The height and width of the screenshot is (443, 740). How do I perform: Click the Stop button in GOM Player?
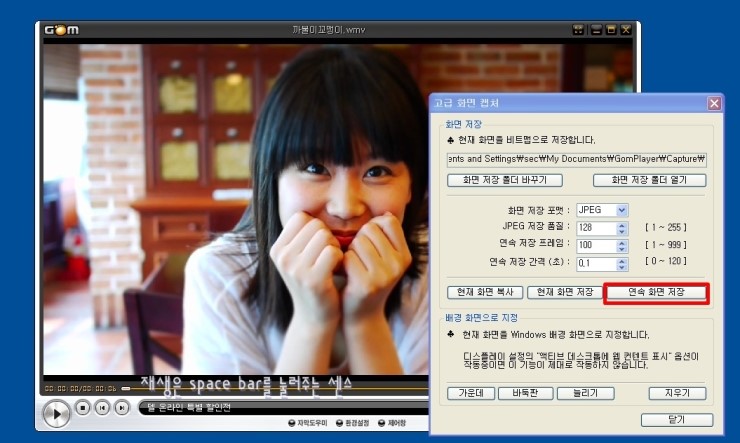83,408
